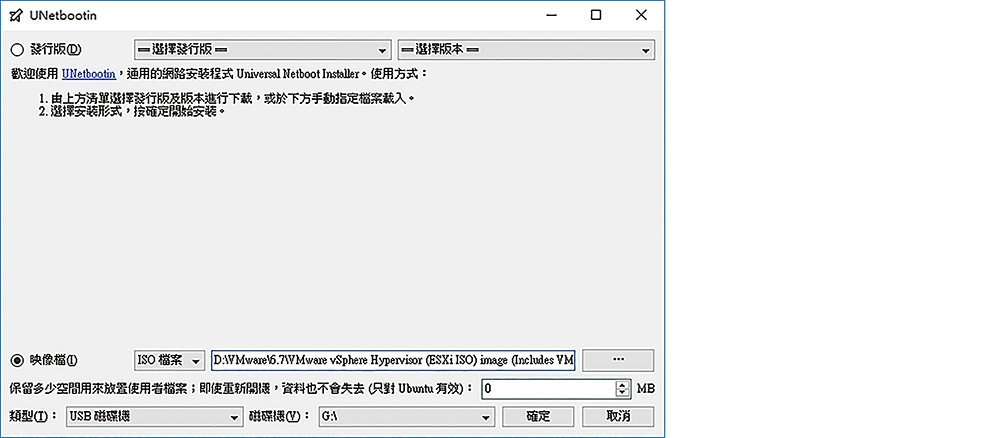1000x438 pixels.
Task: Open the 類型 USB 磁碟機 dropdown
Action: (x=154, y=417)
